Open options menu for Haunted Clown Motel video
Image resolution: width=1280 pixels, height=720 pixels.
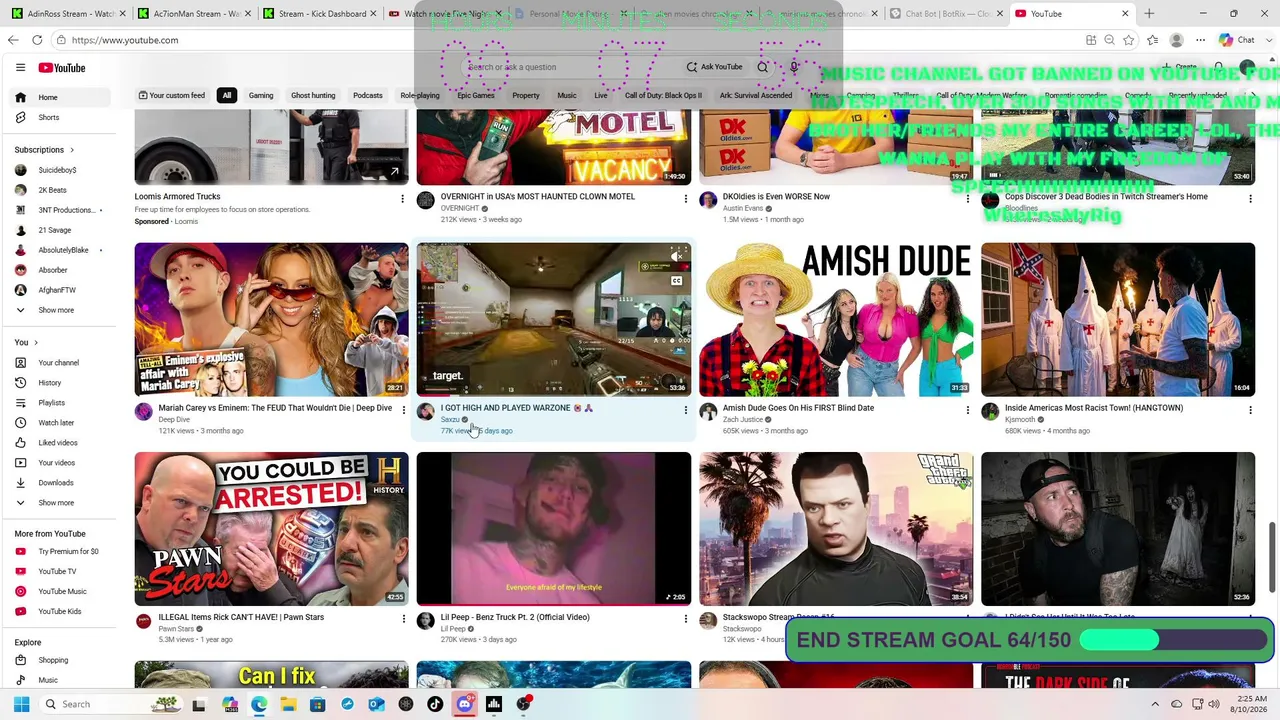point(685,199)
